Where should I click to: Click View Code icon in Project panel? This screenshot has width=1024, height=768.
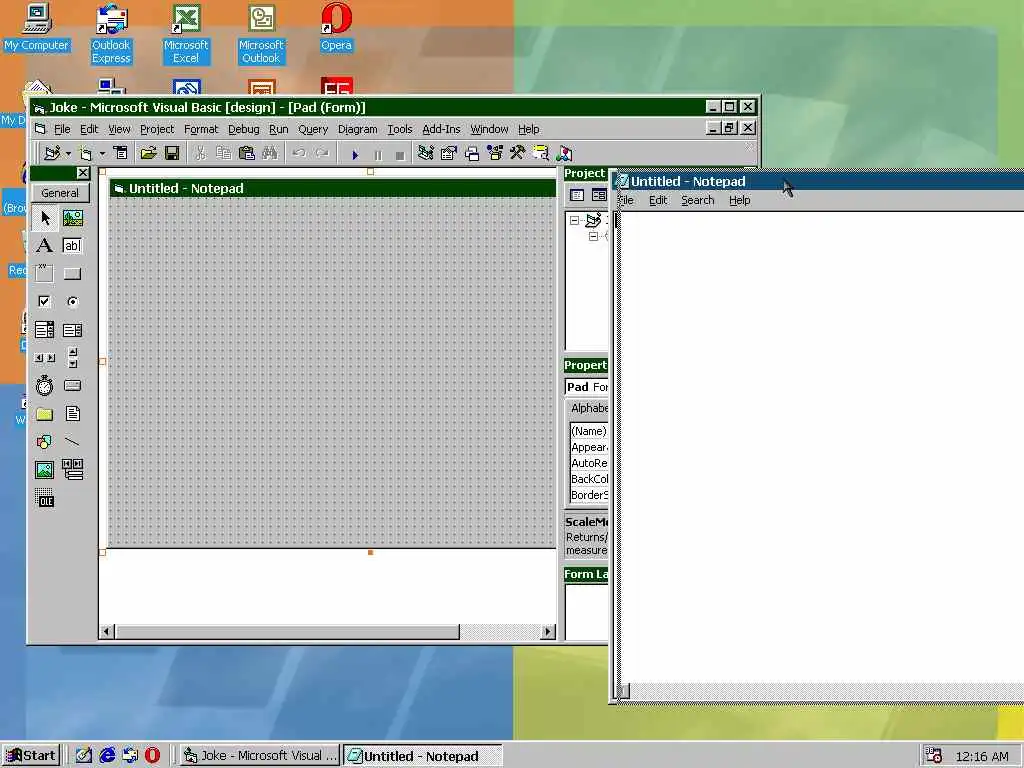click(577, 195)
